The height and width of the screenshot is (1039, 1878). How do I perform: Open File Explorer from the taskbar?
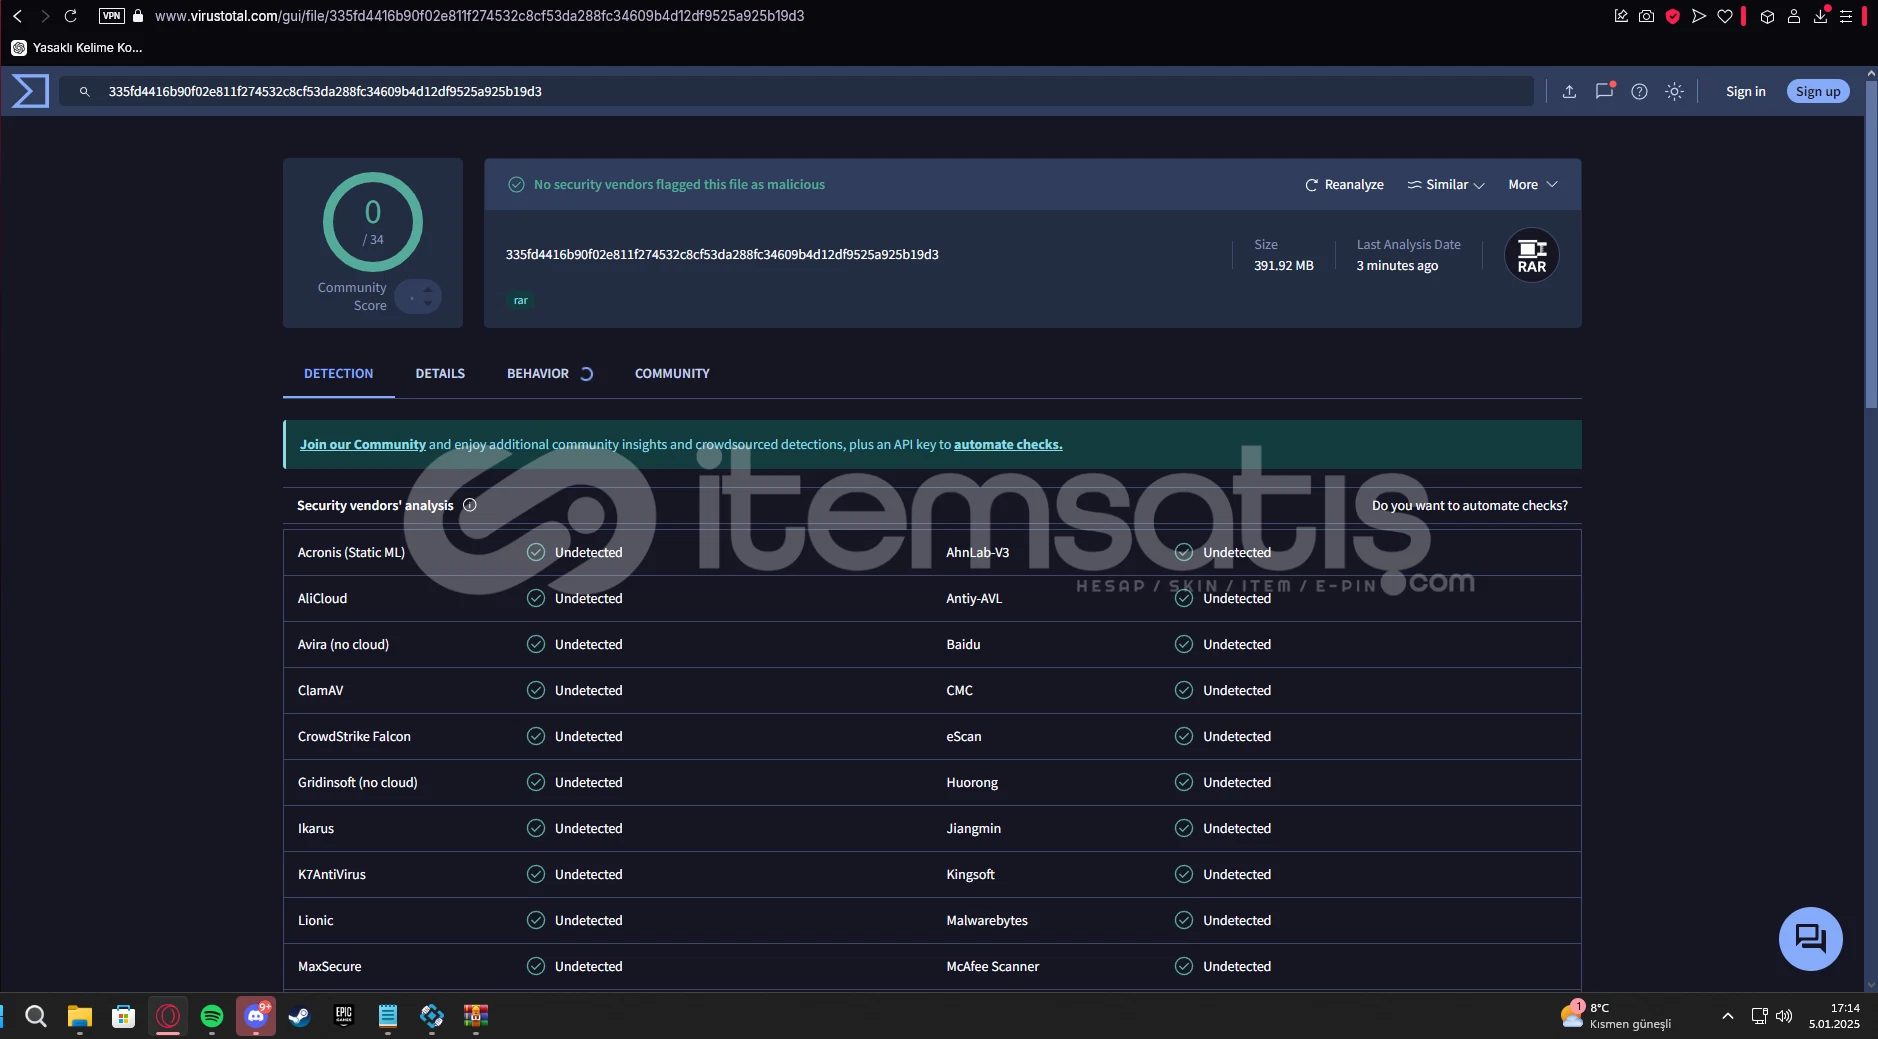[x=80, y=1016]
